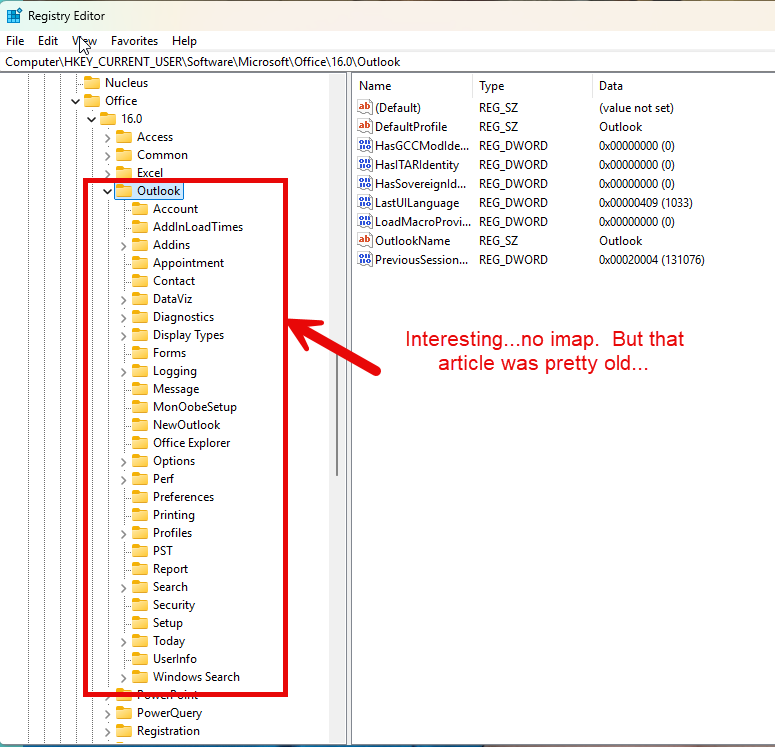This screenshot has width=775, height=747.
Task: Select the MonOobeSetup folder icon
Action: click(x=140, y=407)
